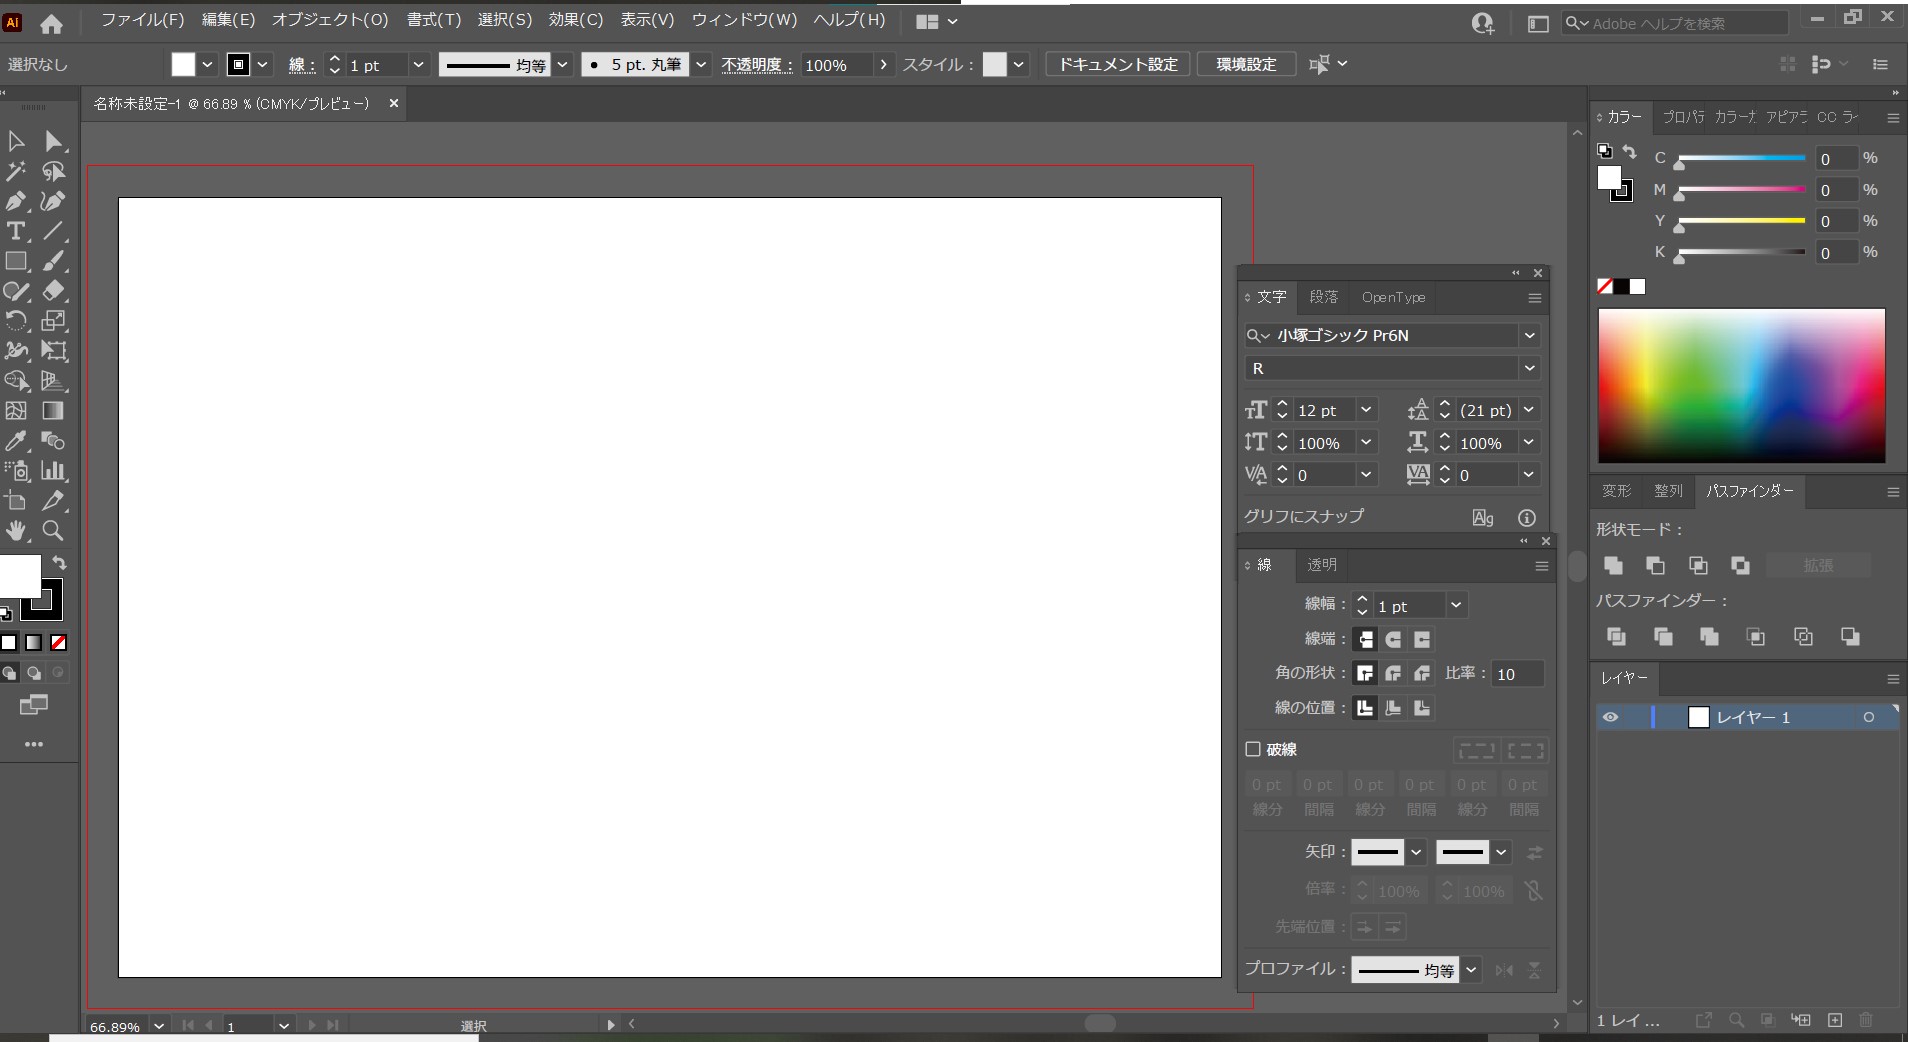The height and width of the screenshot is (1042, 1908).
Task: Select the Zoom tool
Action: [x=53, y=531]
